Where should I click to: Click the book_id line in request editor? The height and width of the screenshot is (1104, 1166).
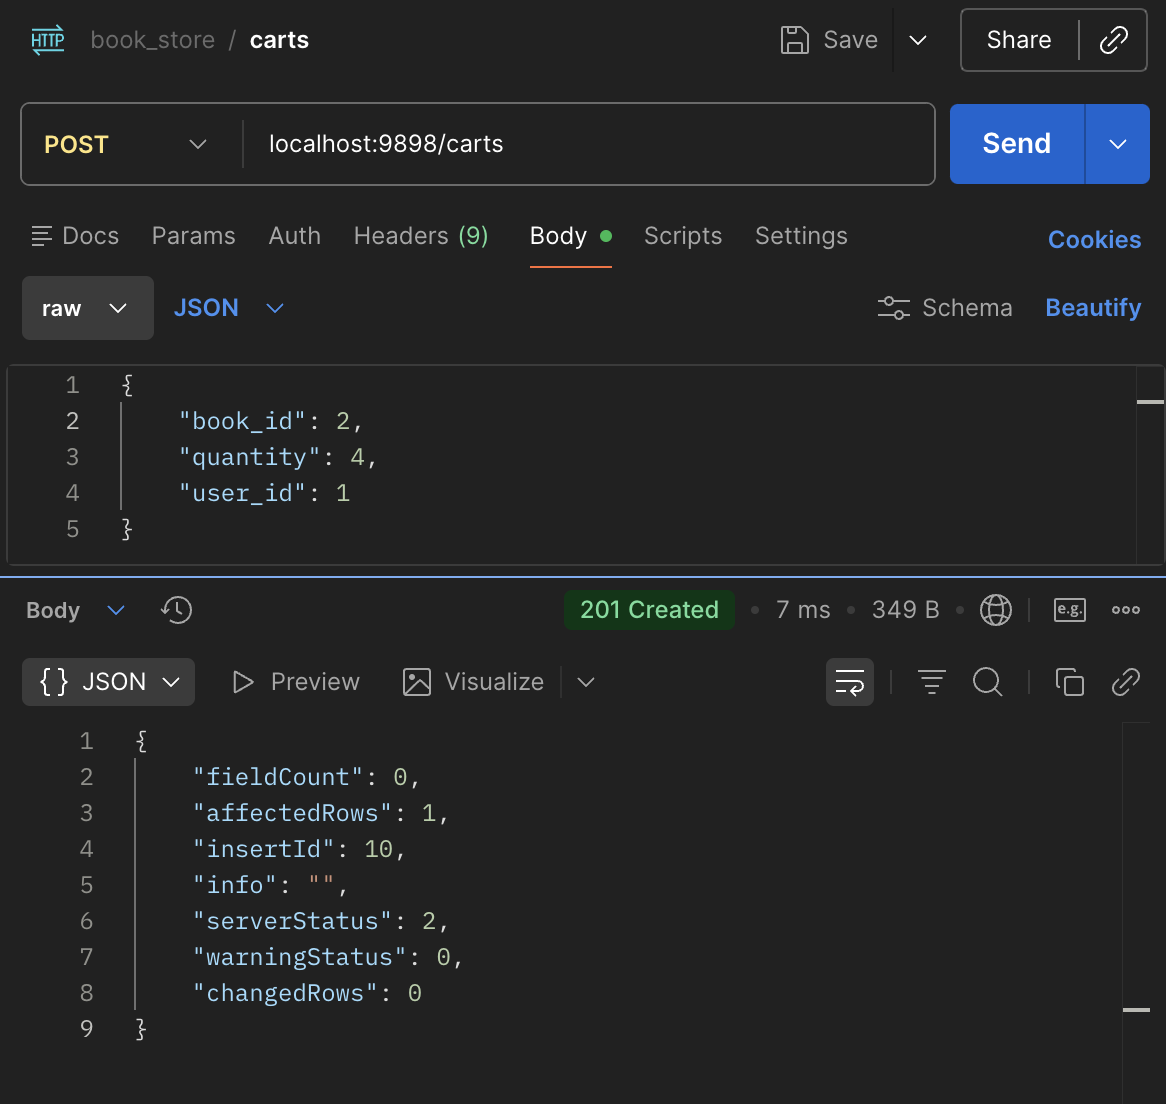click(271, 422)
